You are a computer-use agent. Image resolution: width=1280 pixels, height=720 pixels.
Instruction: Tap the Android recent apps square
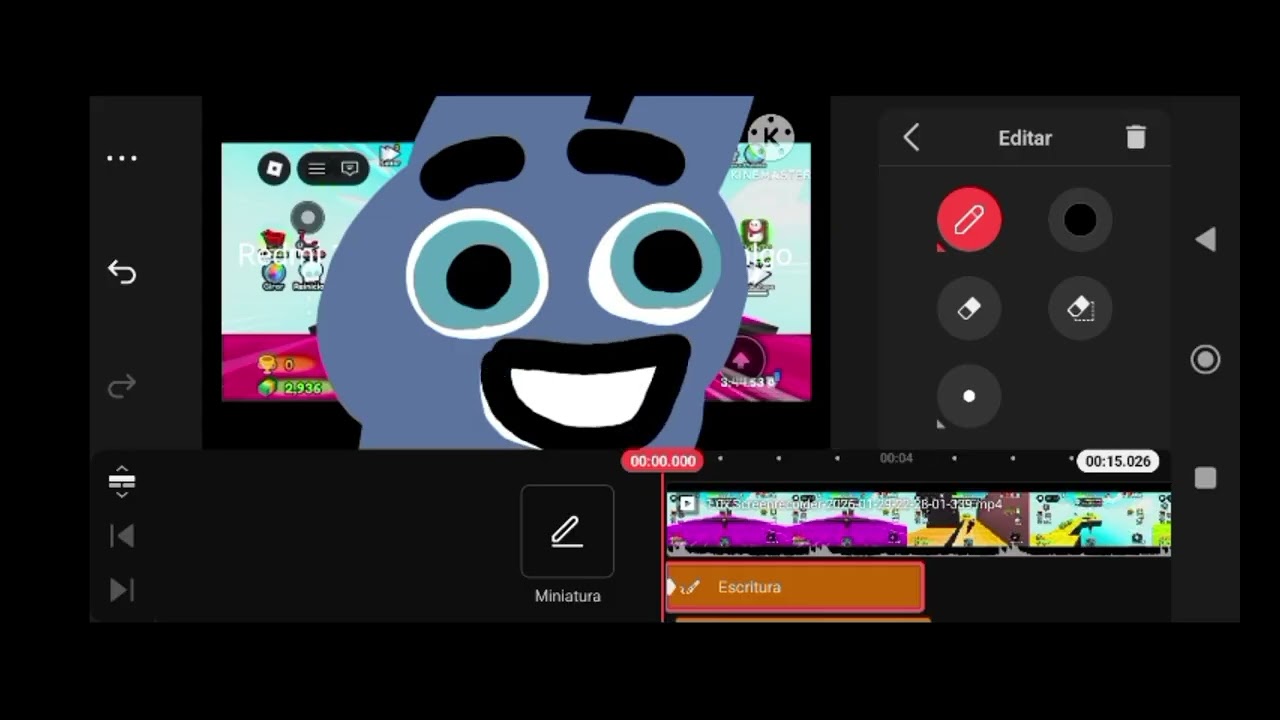point(1205,478)
